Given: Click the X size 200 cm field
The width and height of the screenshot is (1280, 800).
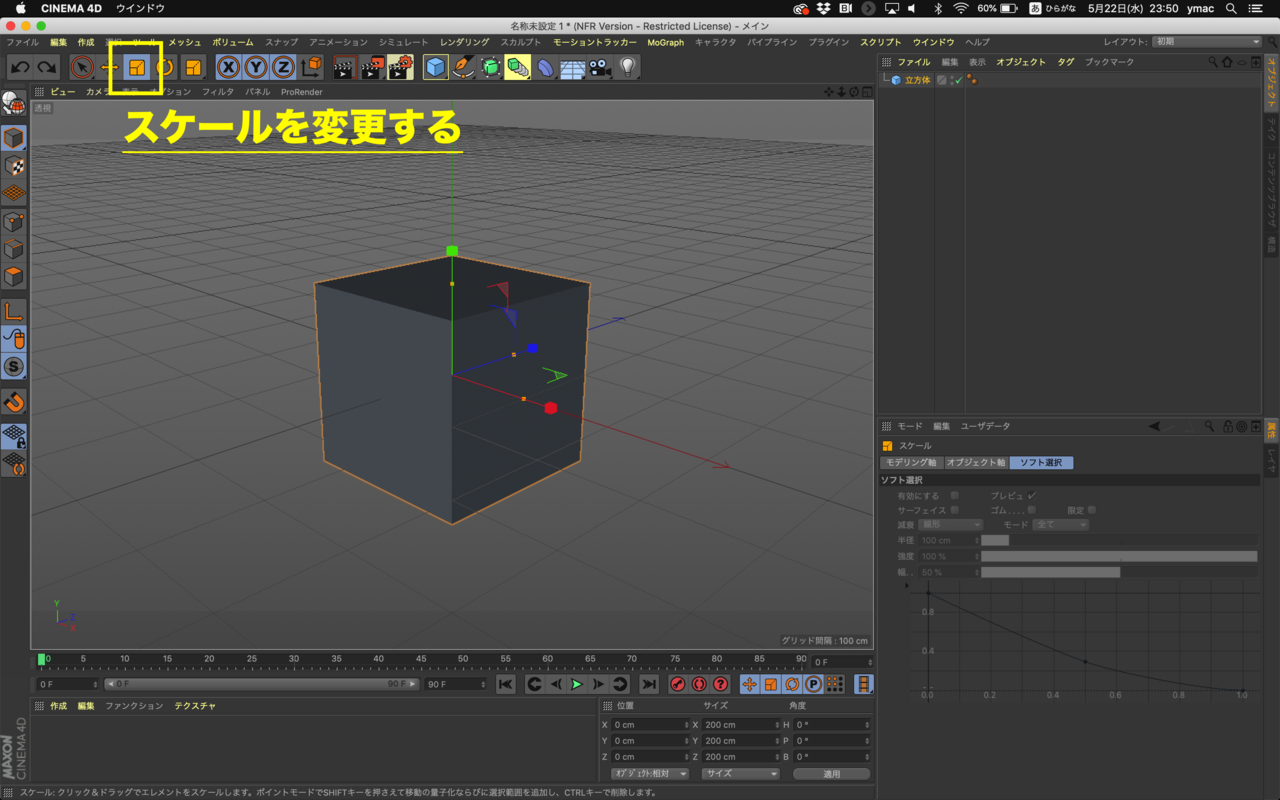Looking at the screenshot, I should 740,725.
